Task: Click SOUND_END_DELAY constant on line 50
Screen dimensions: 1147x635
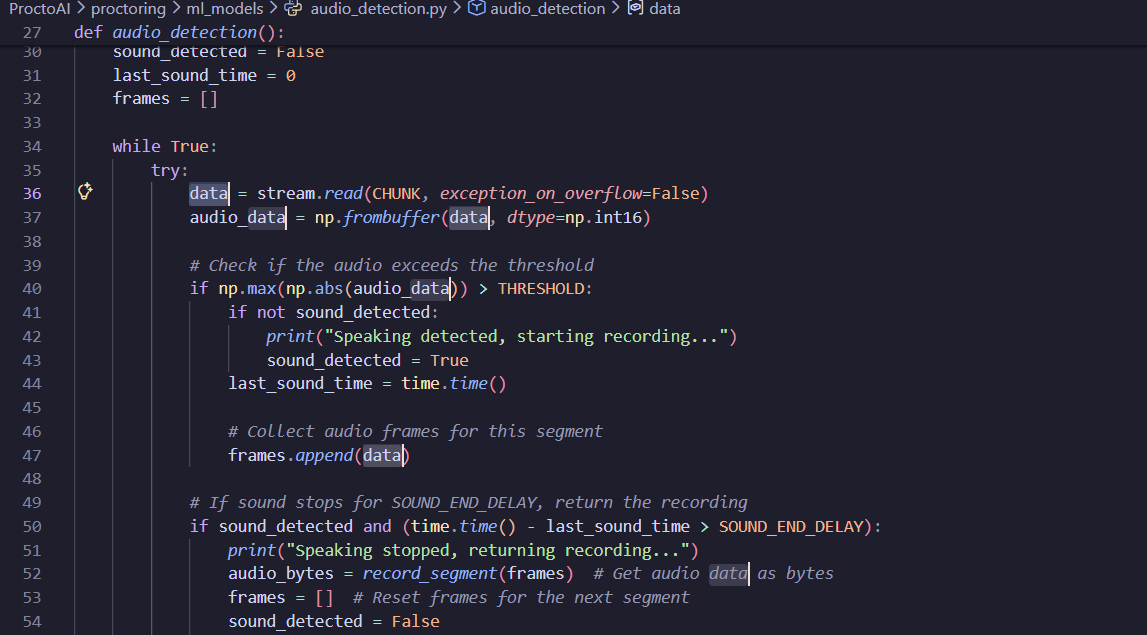Action: (x=791, y=527)
